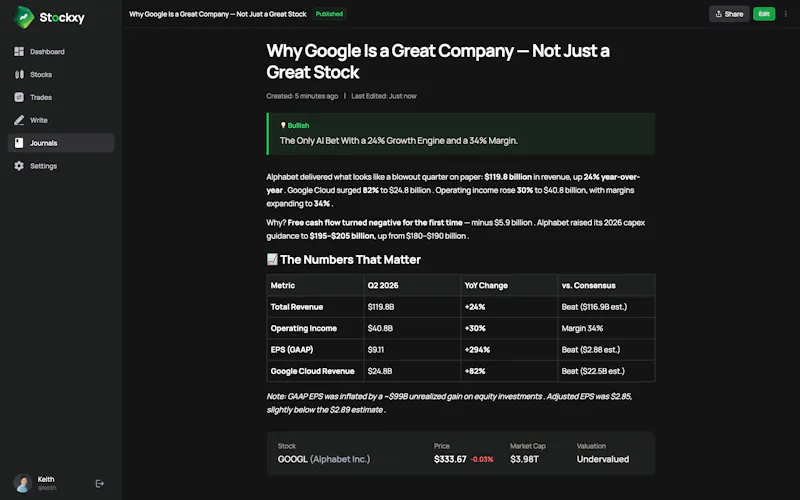Click 'Created: 5 minutes ago' text
800x500 pixels.
tap(302, 96)
